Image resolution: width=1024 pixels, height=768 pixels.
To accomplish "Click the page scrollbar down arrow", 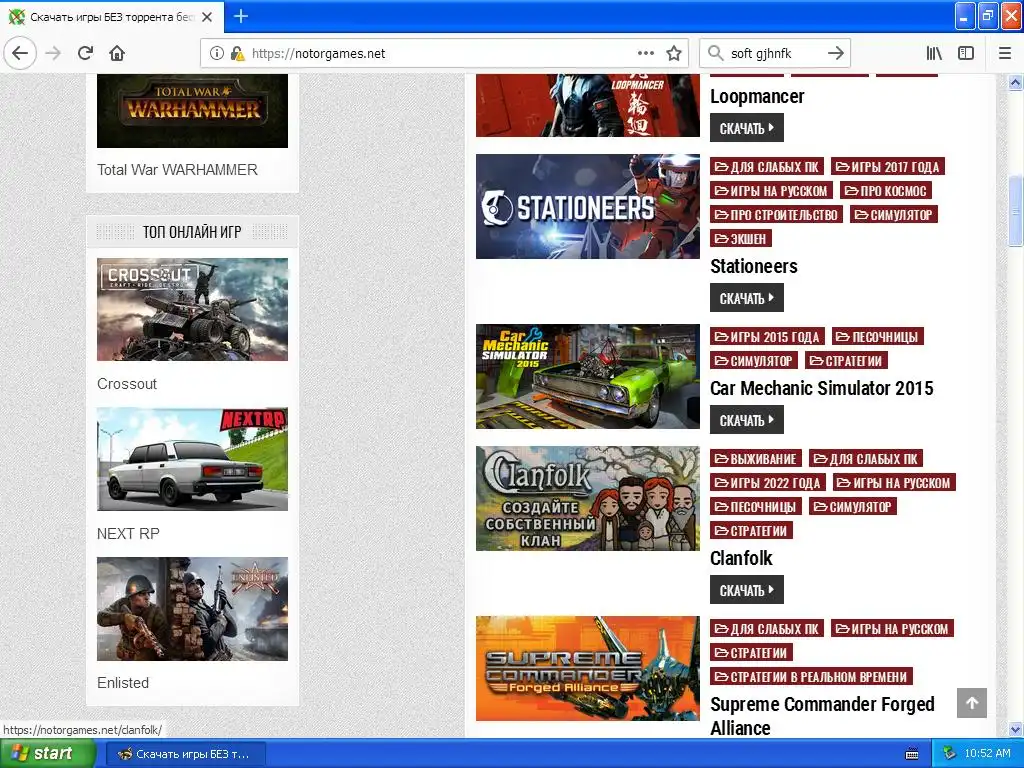I will [x=1016, y=729].
